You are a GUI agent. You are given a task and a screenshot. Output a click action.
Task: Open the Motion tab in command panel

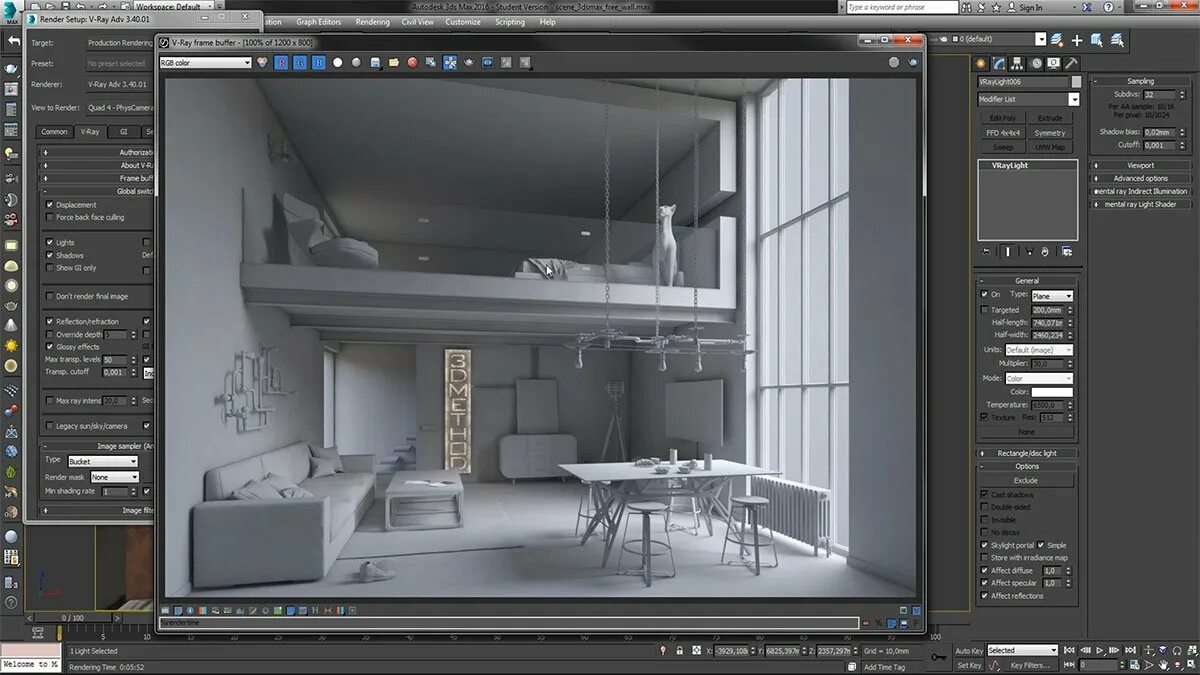click(x=1036, y=63)
